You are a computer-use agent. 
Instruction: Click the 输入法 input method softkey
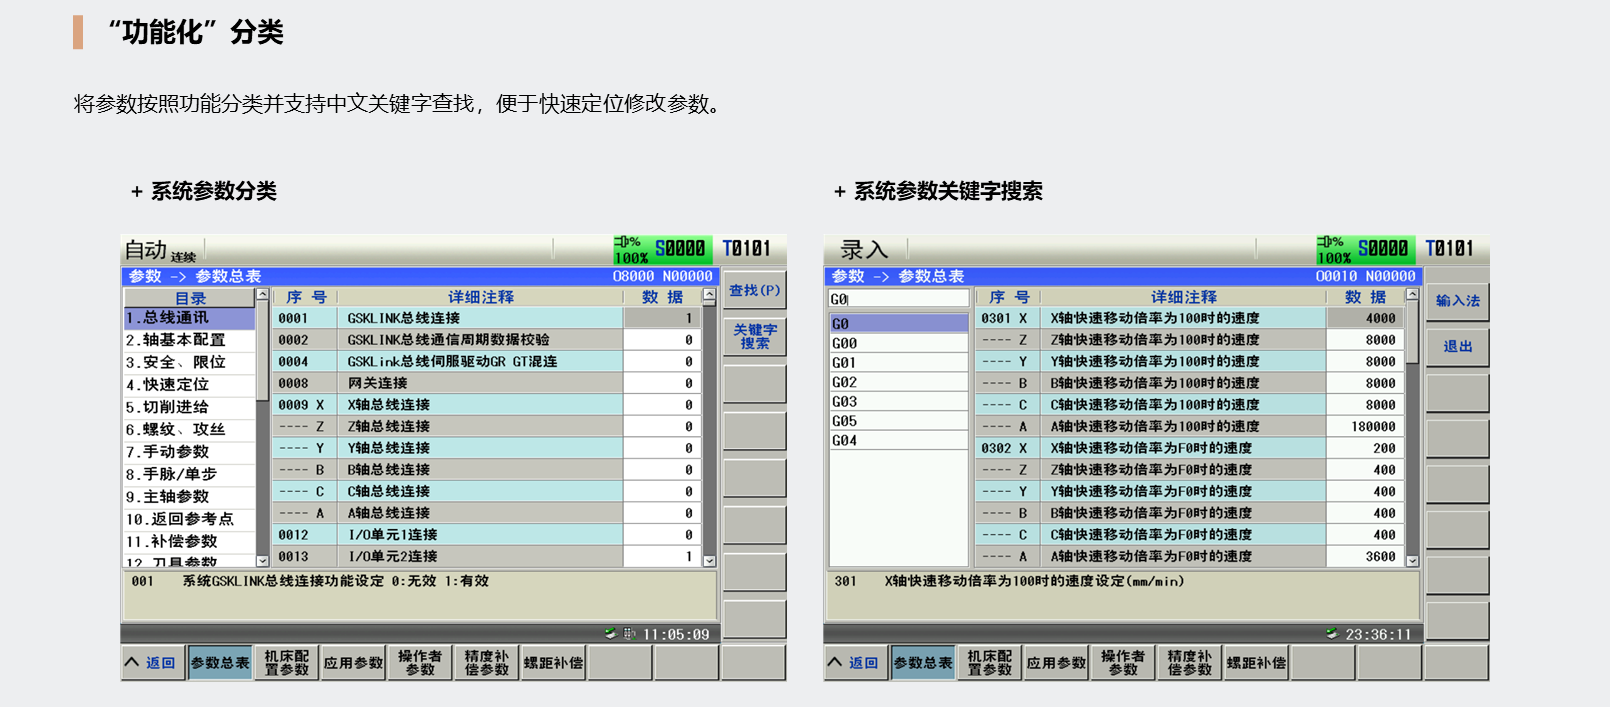[x=1457, y=301]
